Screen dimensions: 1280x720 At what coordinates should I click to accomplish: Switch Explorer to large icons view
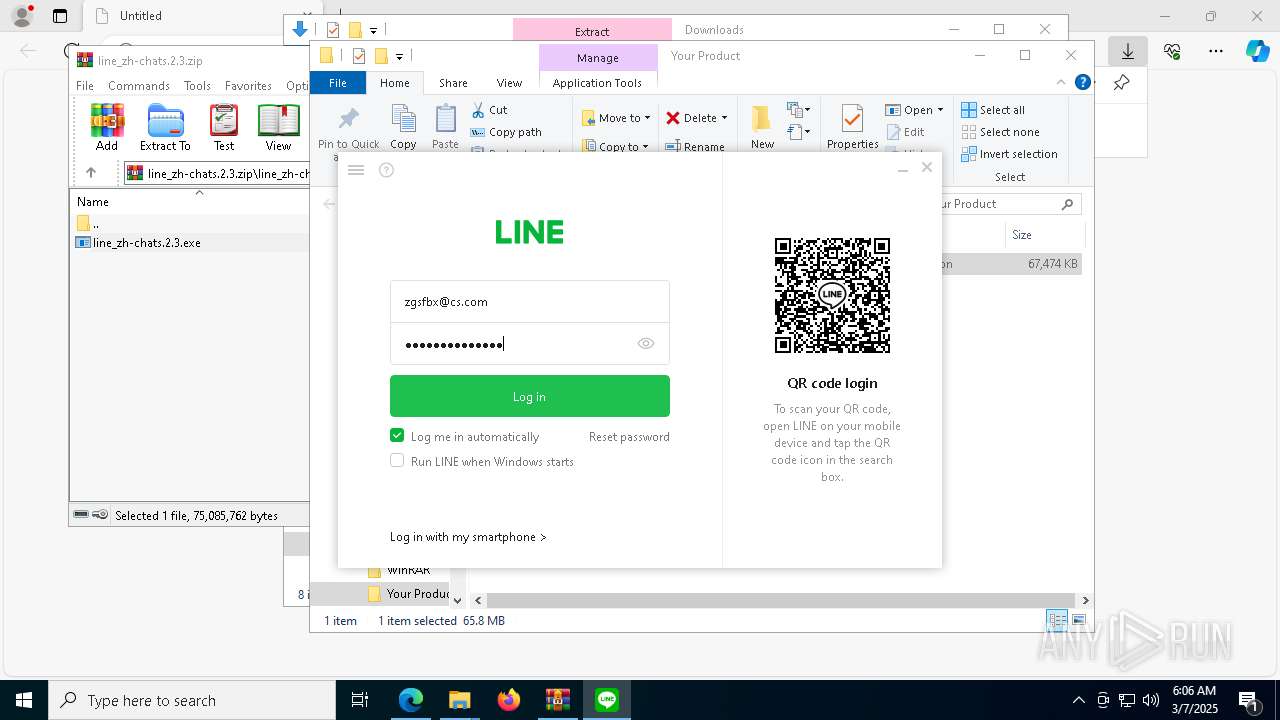coord(1078,620)
